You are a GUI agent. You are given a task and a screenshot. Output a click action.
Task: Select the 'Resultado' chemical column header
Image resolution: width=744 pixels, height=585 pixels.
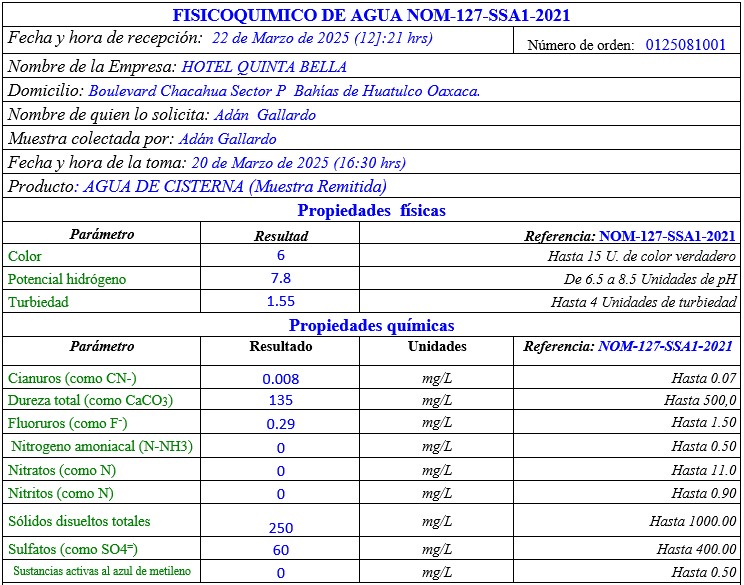coord(280,346)
